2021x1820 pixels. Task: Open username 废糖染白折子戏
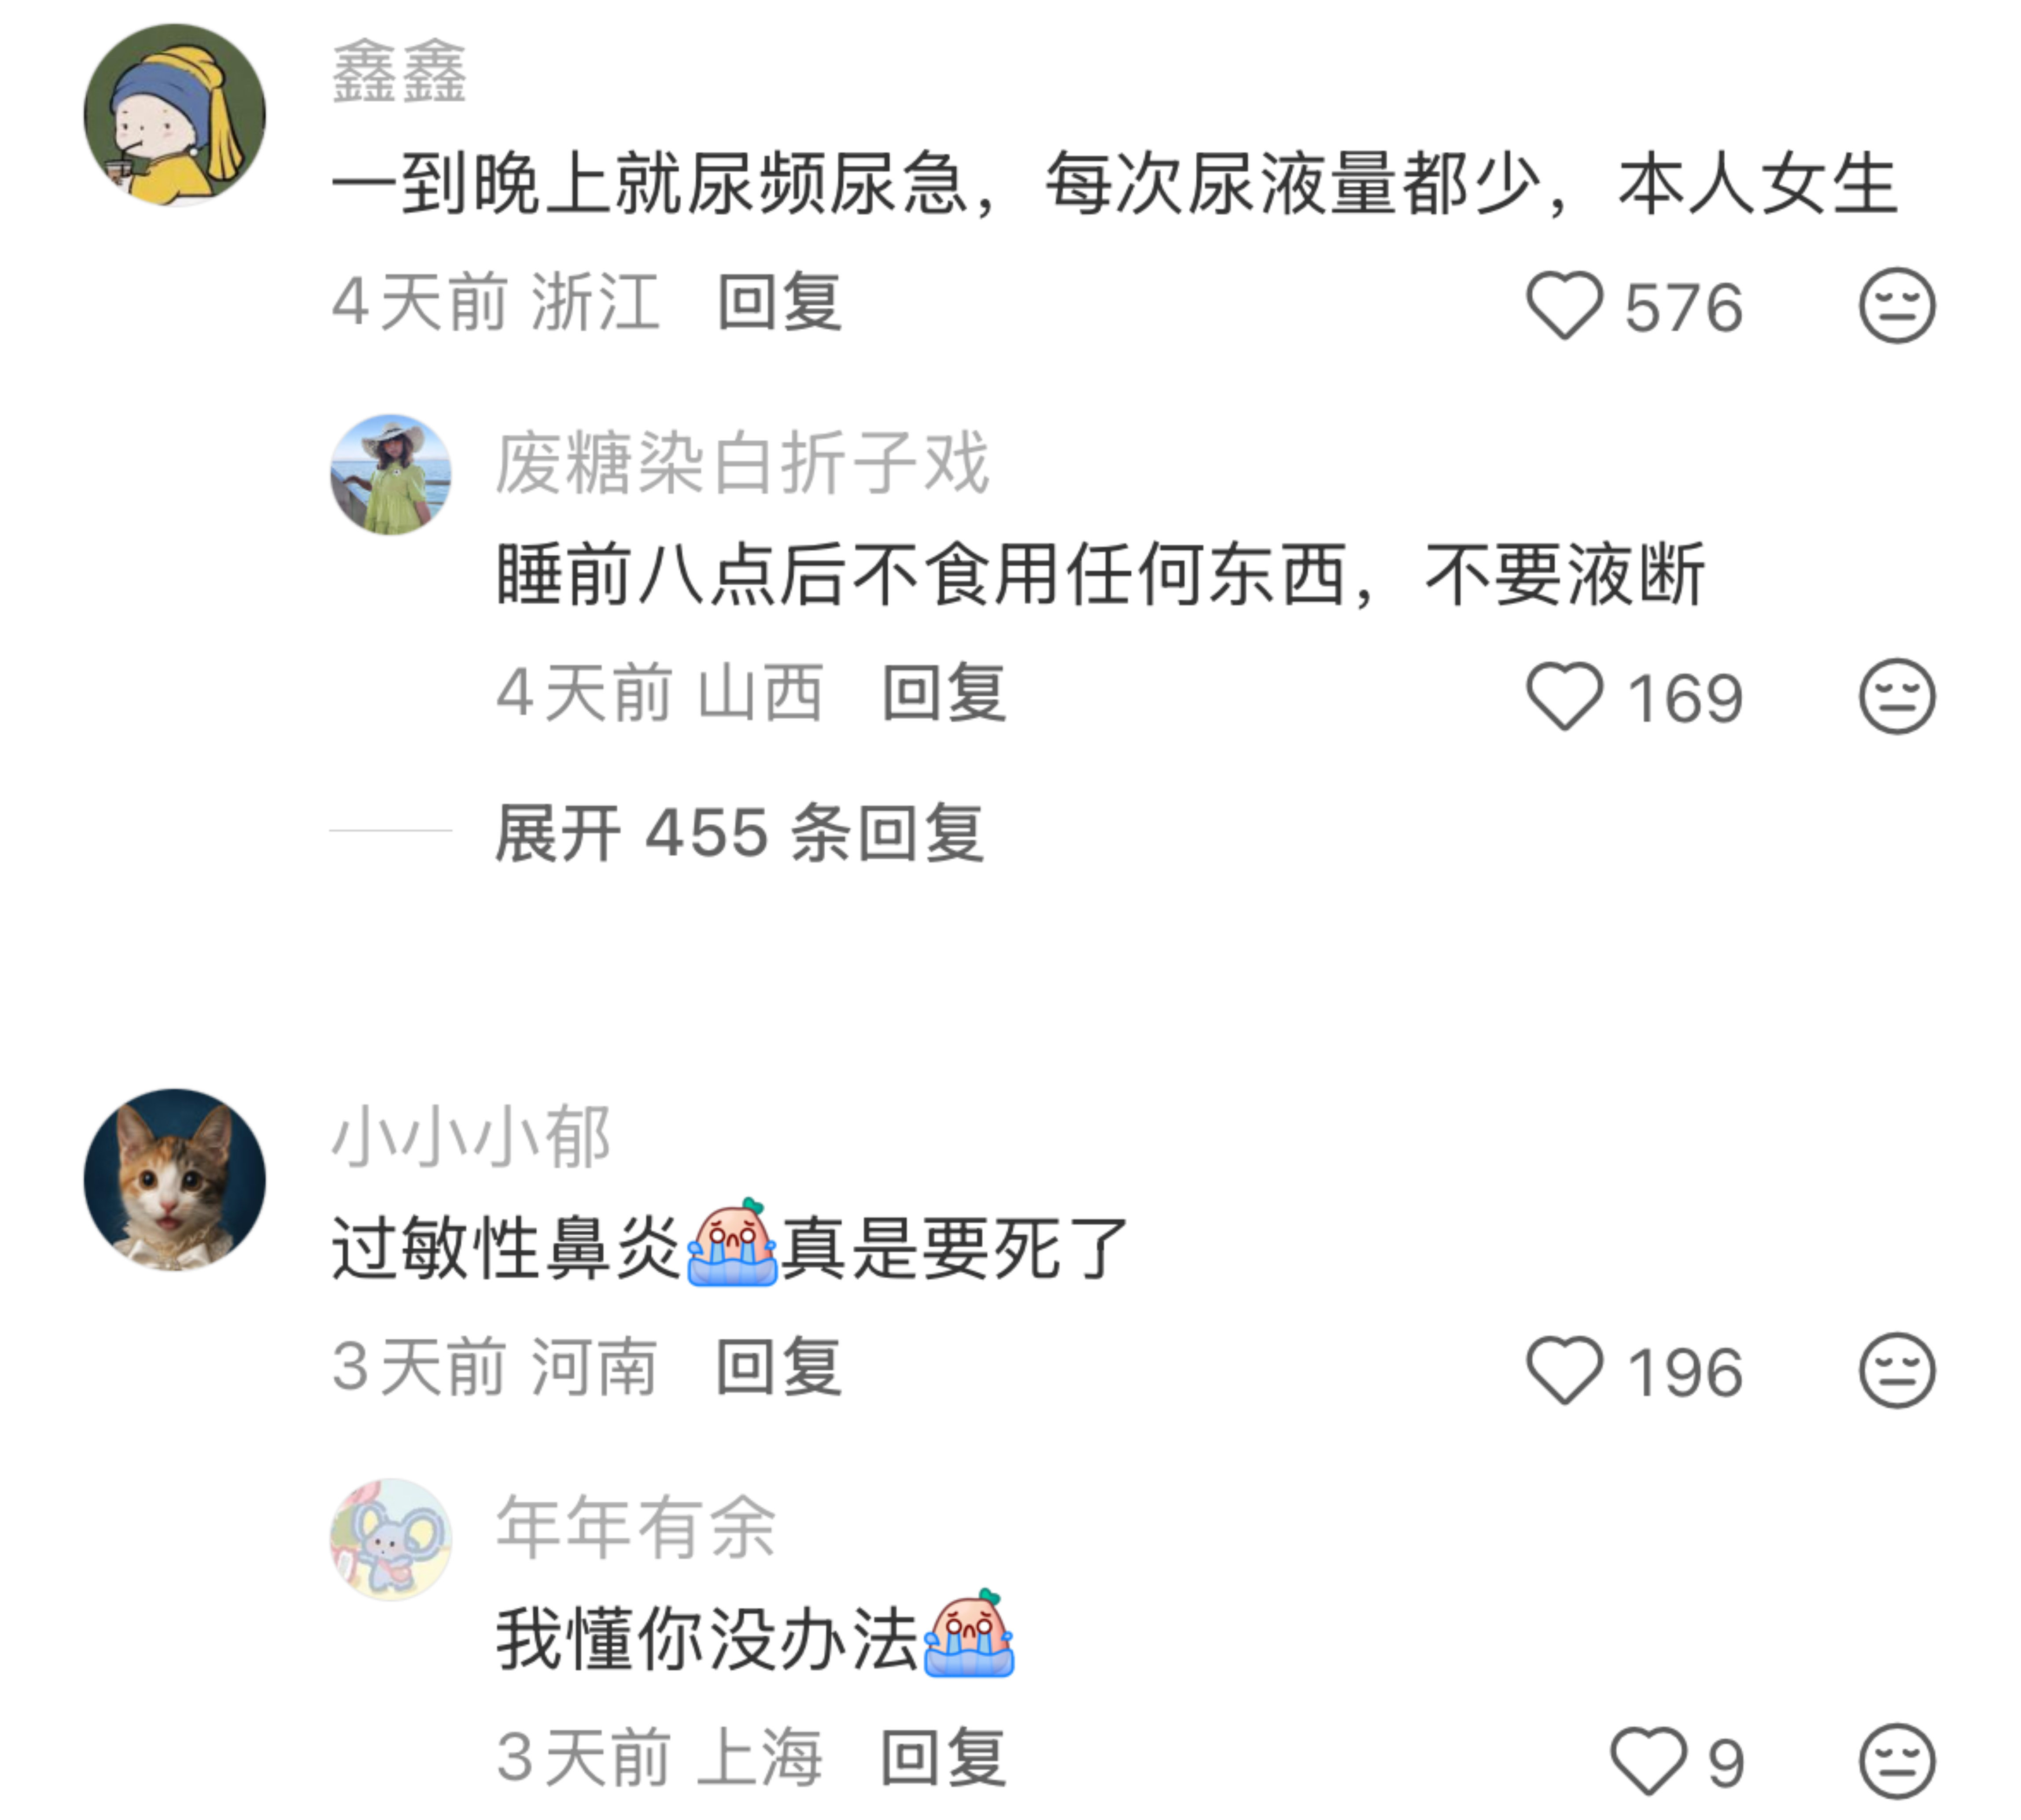click(742, 463)
